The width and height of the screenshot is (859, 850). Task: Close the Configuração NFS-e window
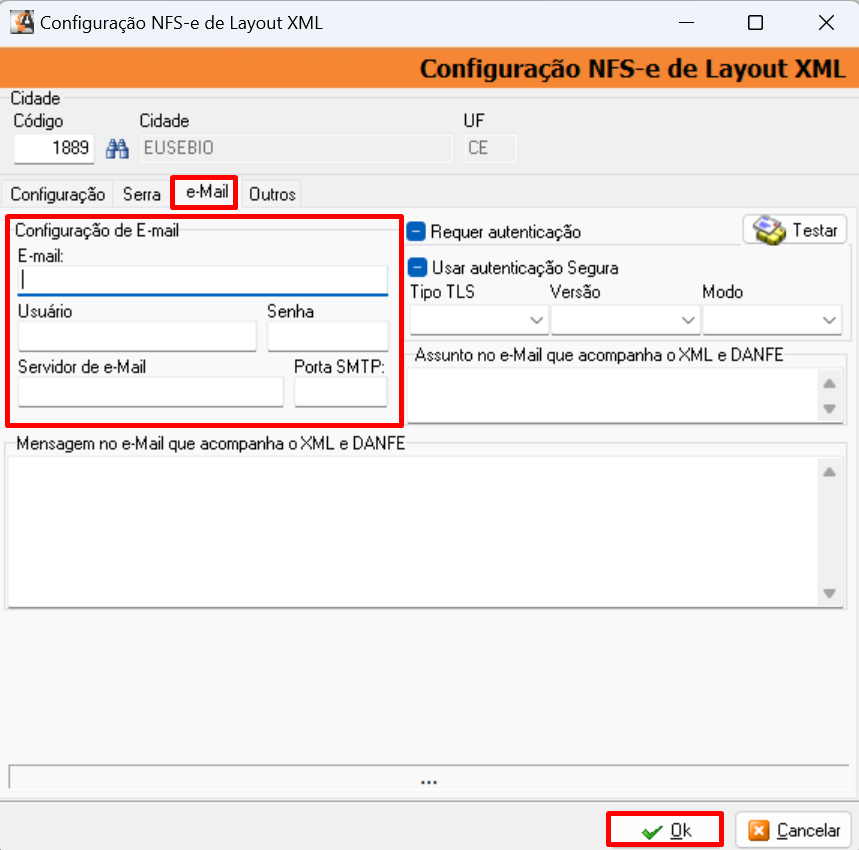pos(826,22)
